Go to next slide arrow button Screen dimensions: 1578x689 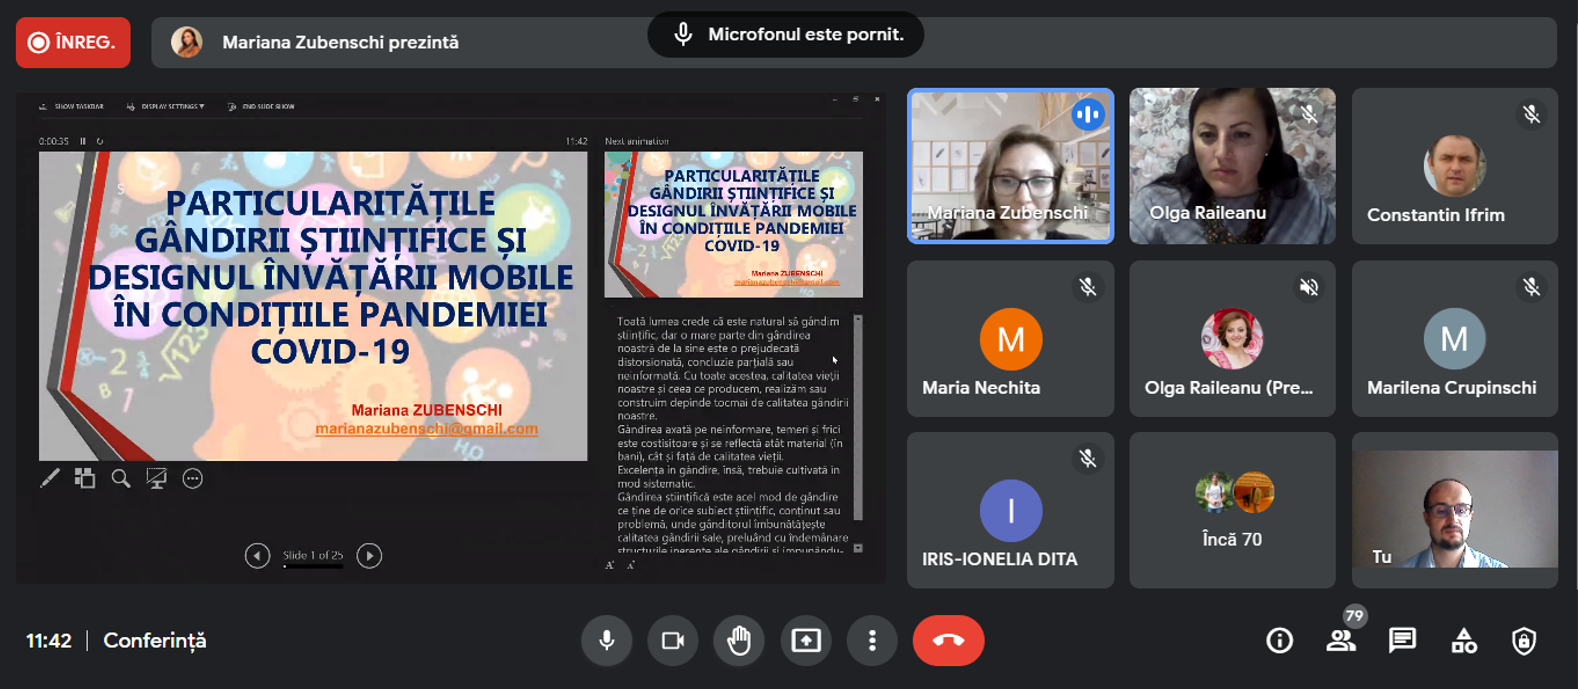369,555
